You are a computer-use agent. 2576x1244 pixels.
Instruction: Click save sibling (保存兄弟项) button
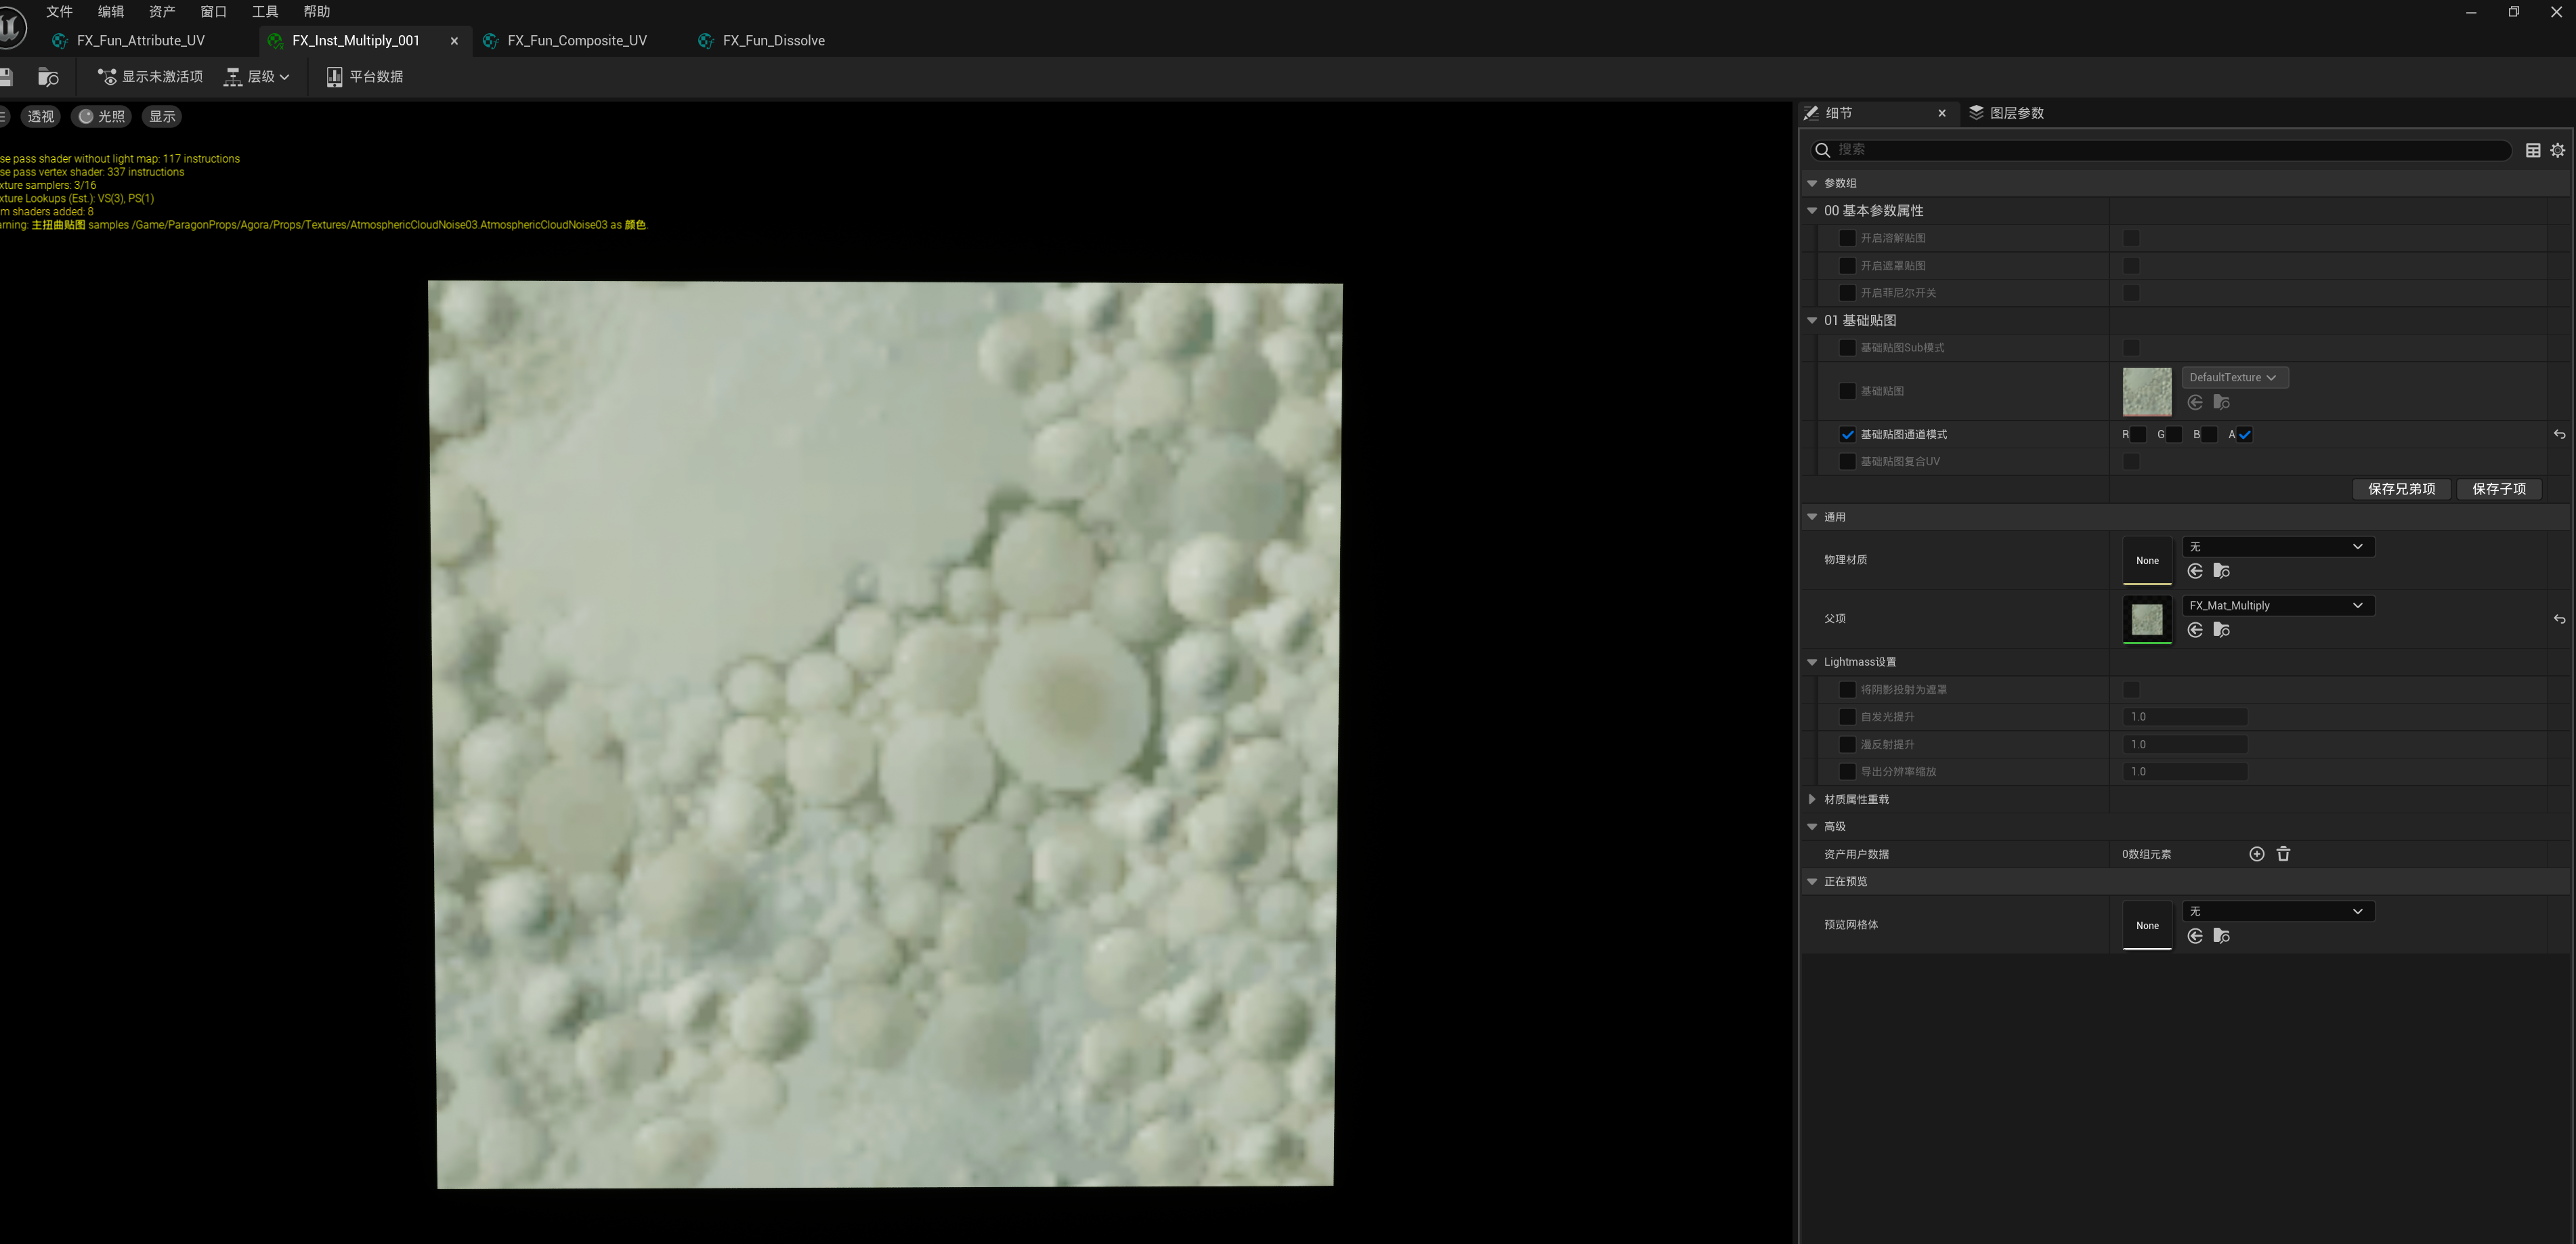coord(2401,489)
